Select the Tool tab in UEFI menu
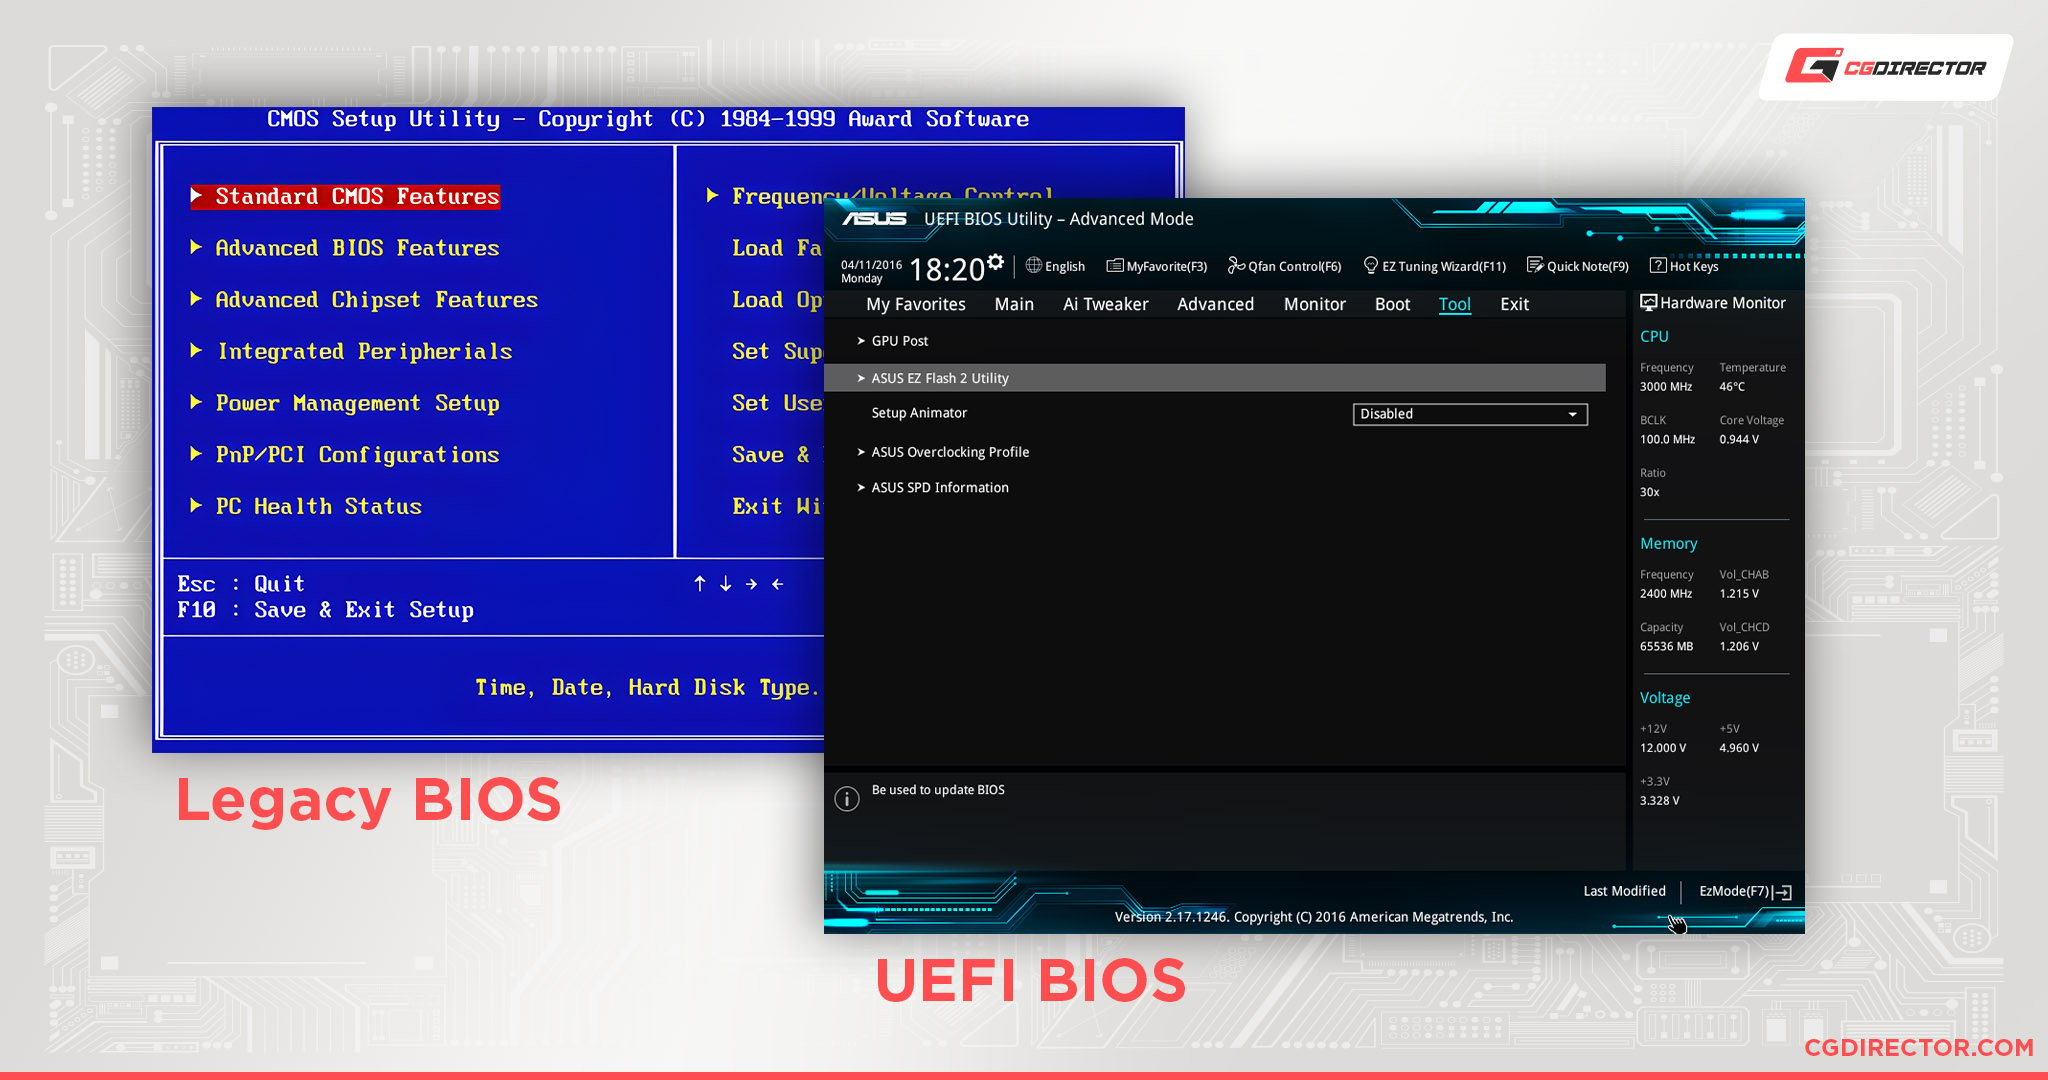 (x=1456, y=304)
